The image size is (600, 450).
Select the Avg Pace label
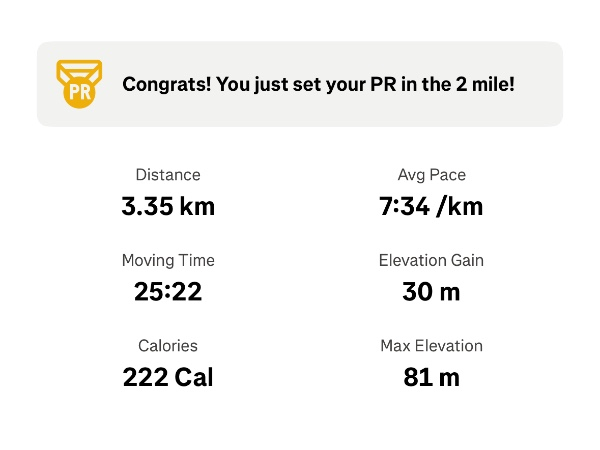[x=431, y=175]
